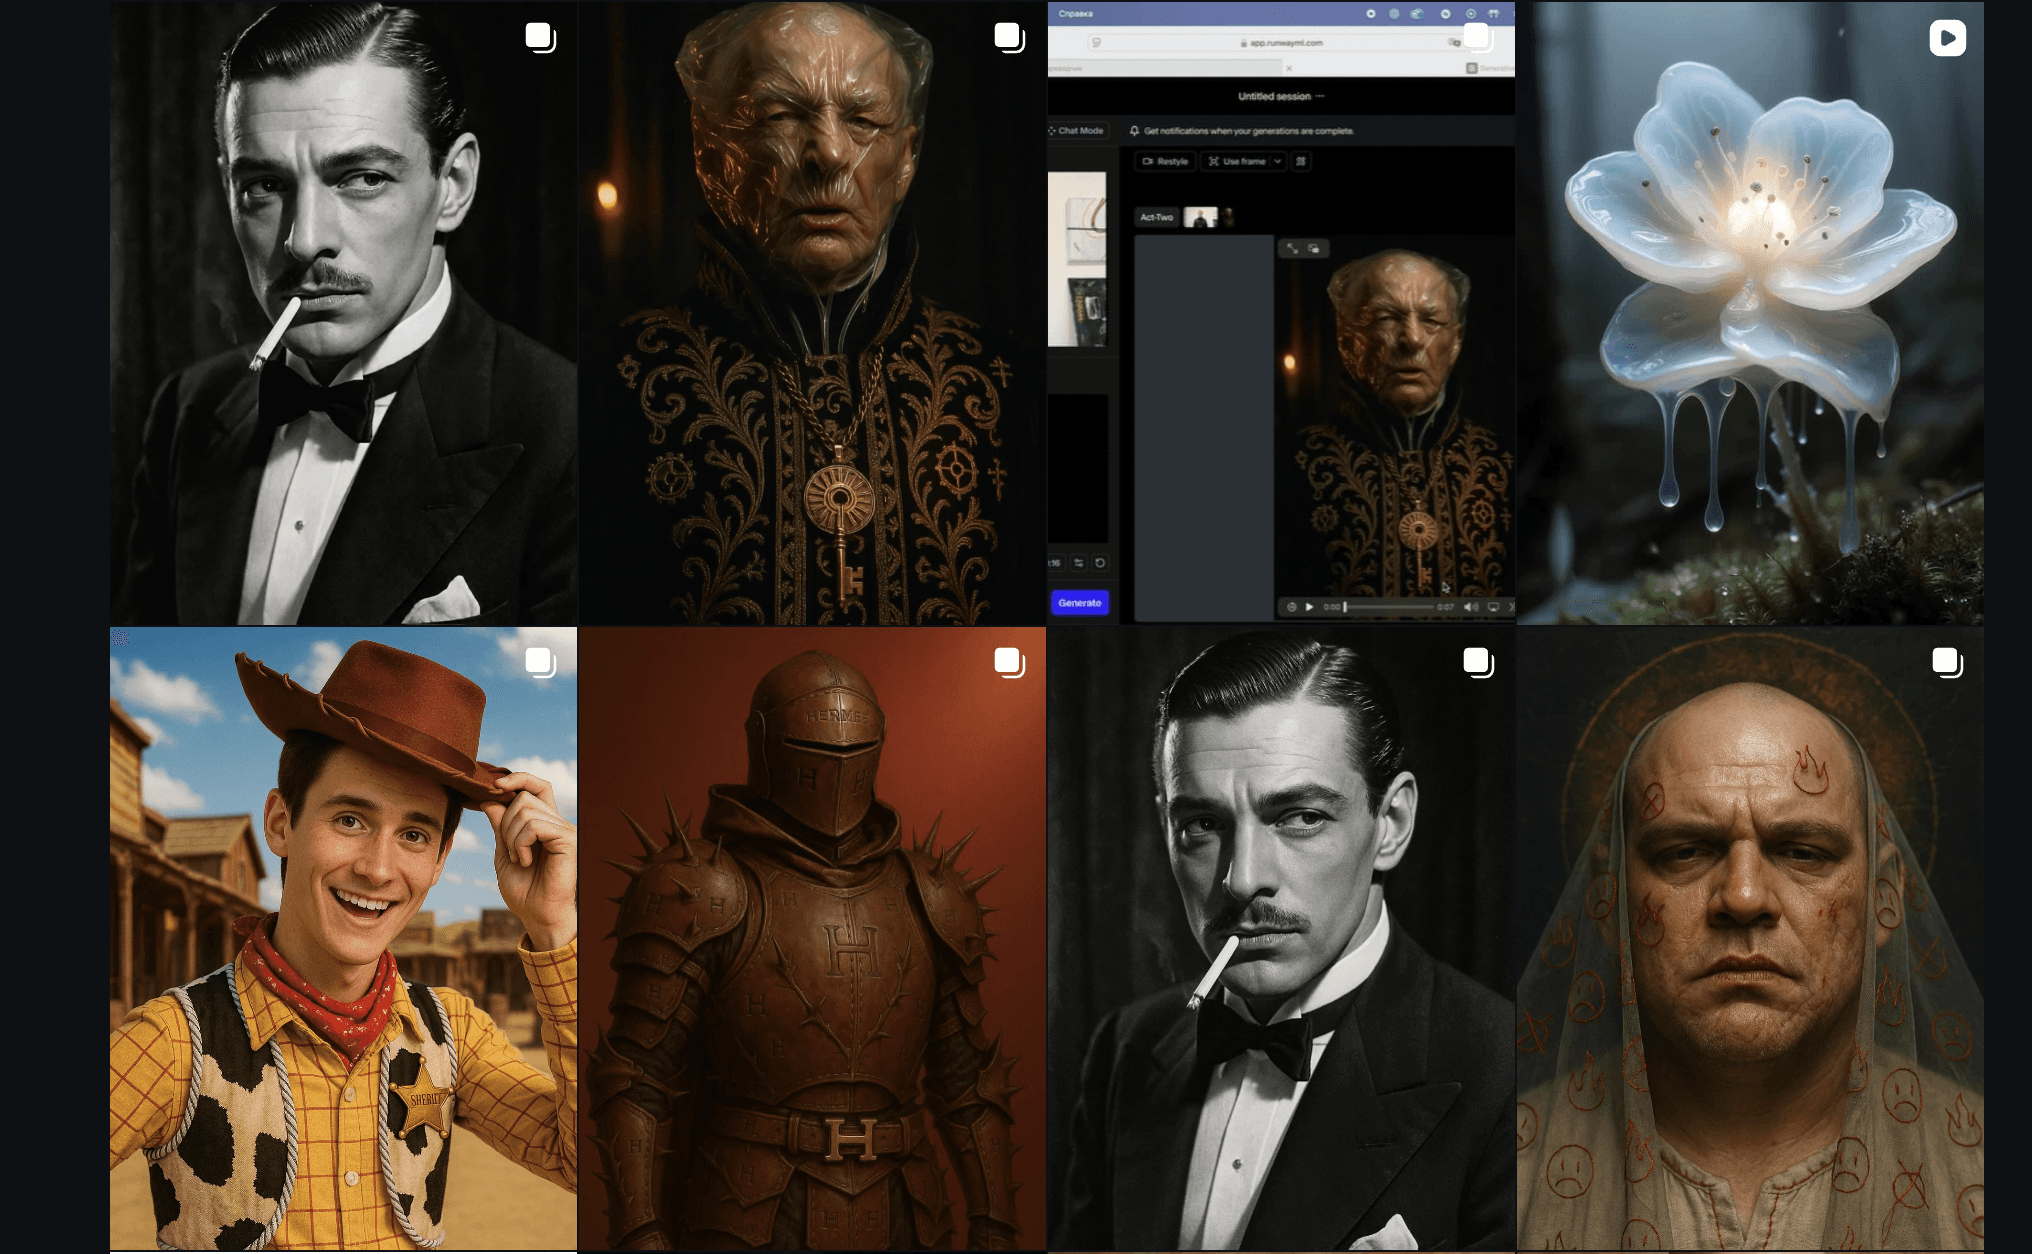The height and width of the screenshot is (1254, 2032).
Task: Click the Справка menu item
Action: point(1075,14)
